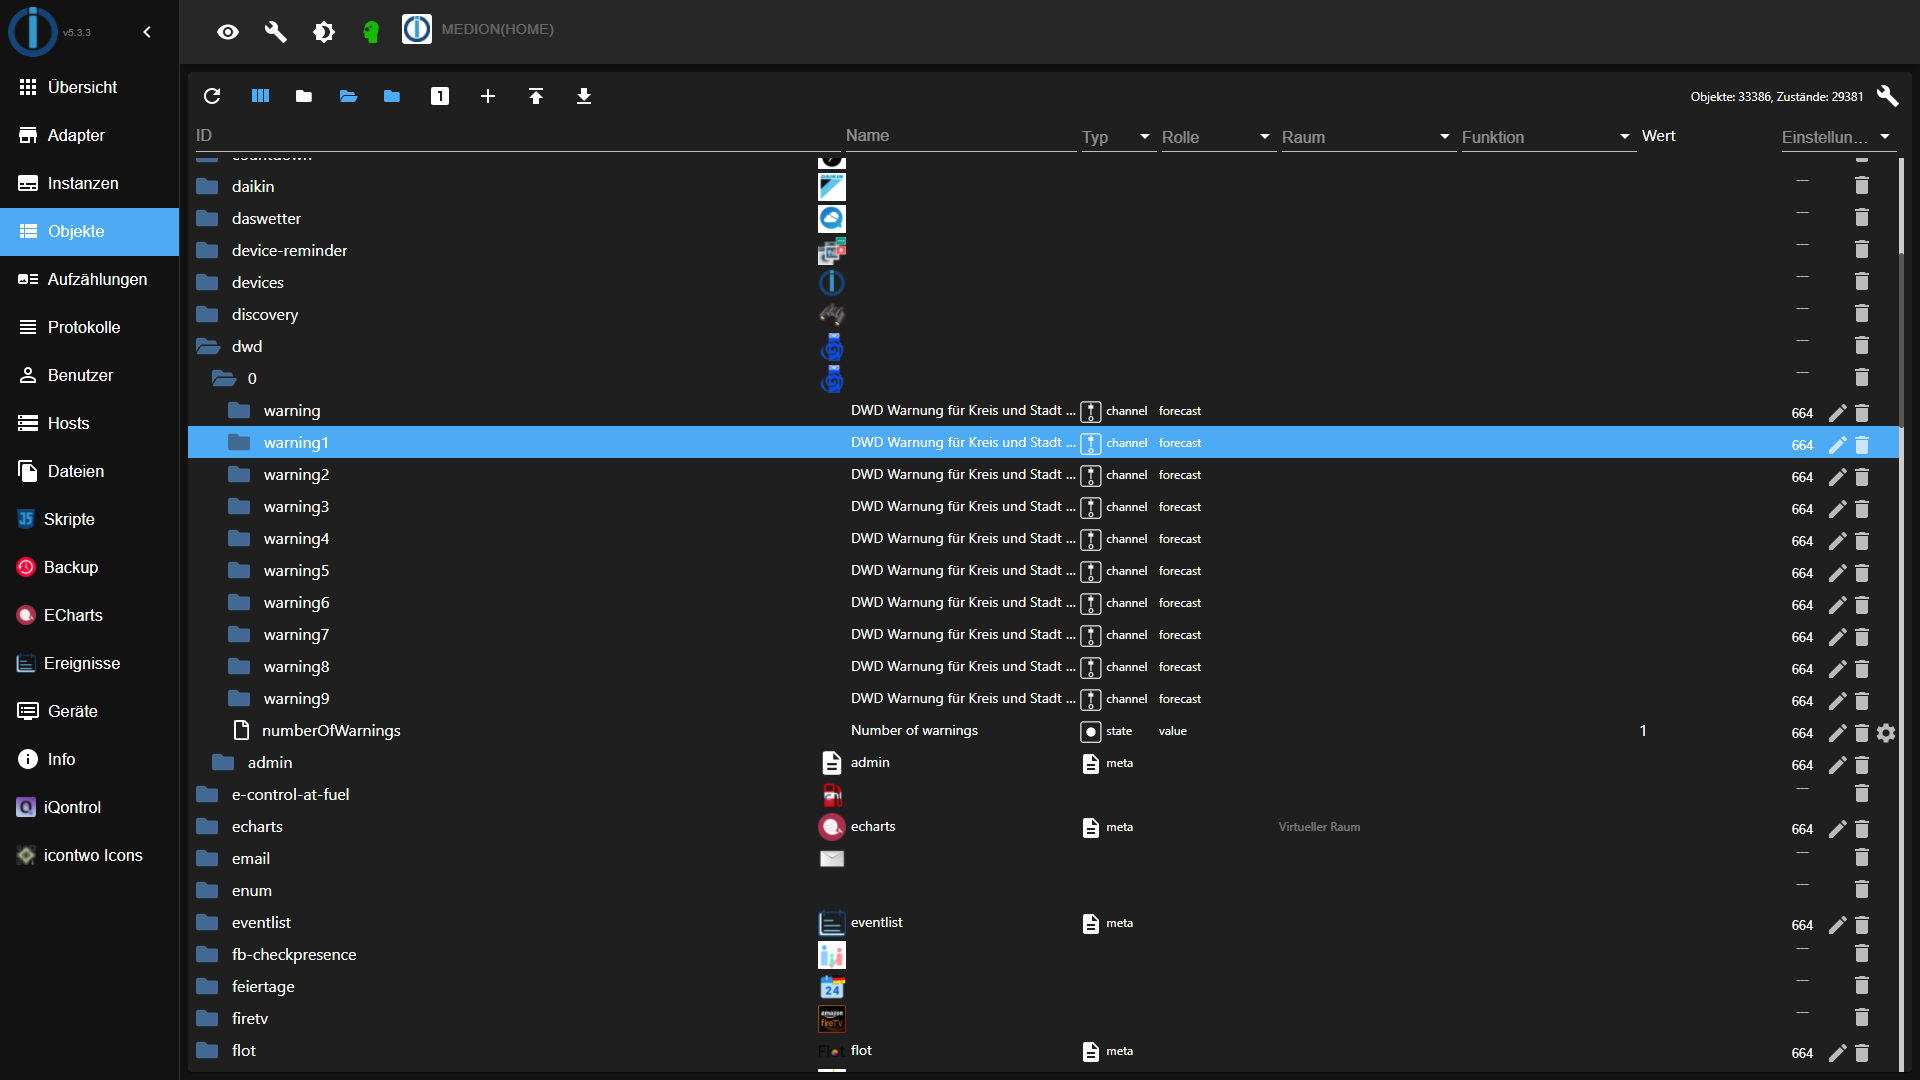Viewport: 1920px width, 1080px height.
Task: Open Backup page in sidebar
Action: (90, 567)
